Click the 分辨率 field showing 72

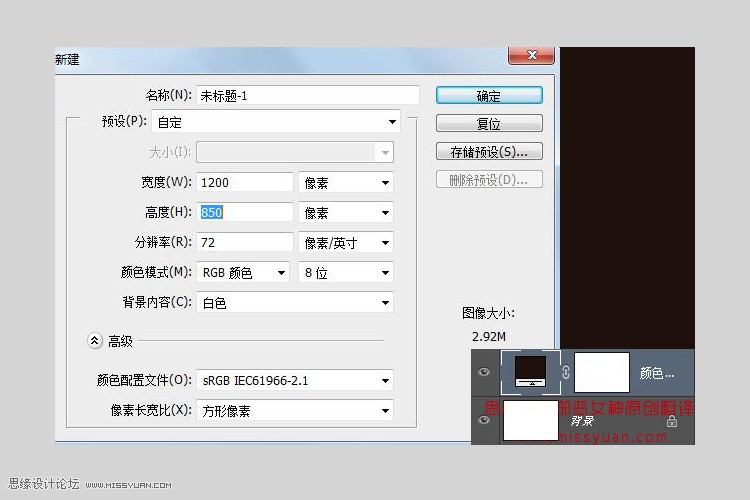tap(244, 242)
